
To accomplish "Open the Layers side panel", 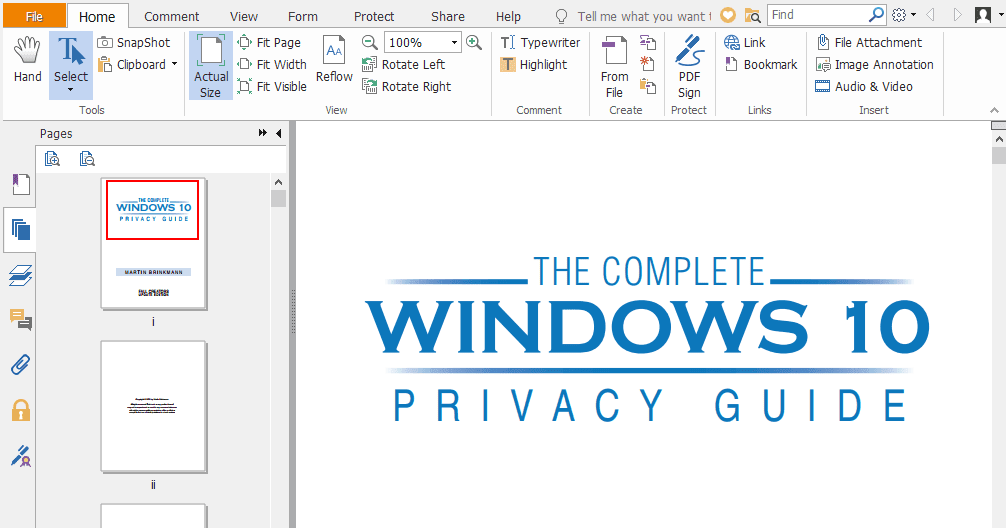I will (x=21, y=276).
